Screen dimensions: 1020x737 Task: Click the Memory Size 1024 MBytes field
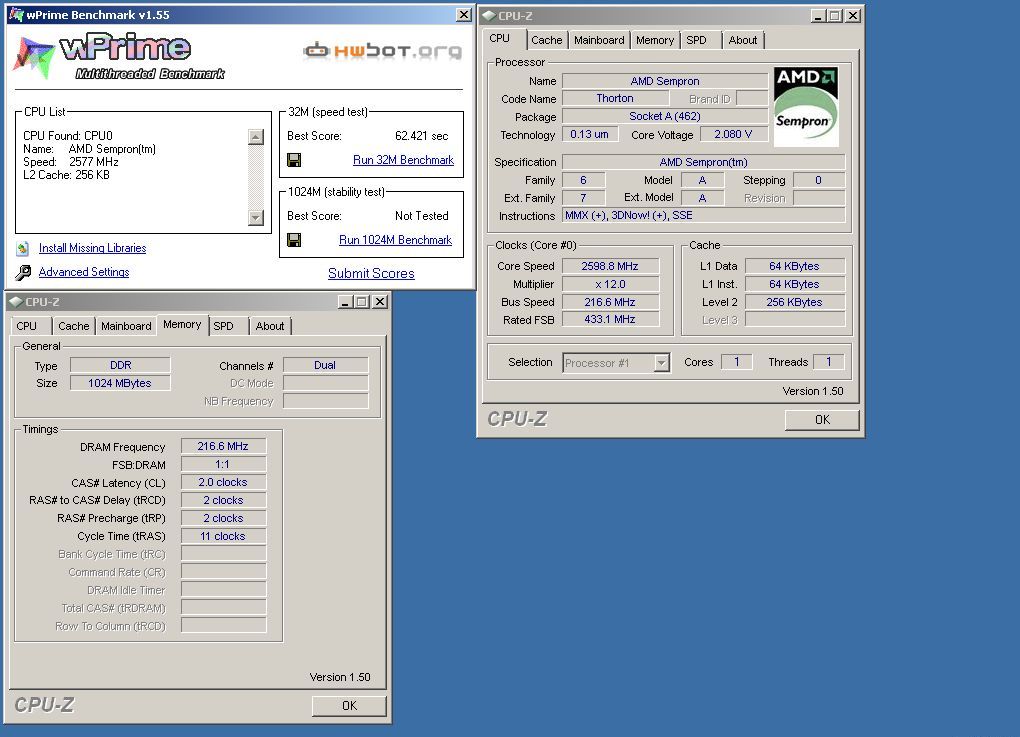(120, 383)
